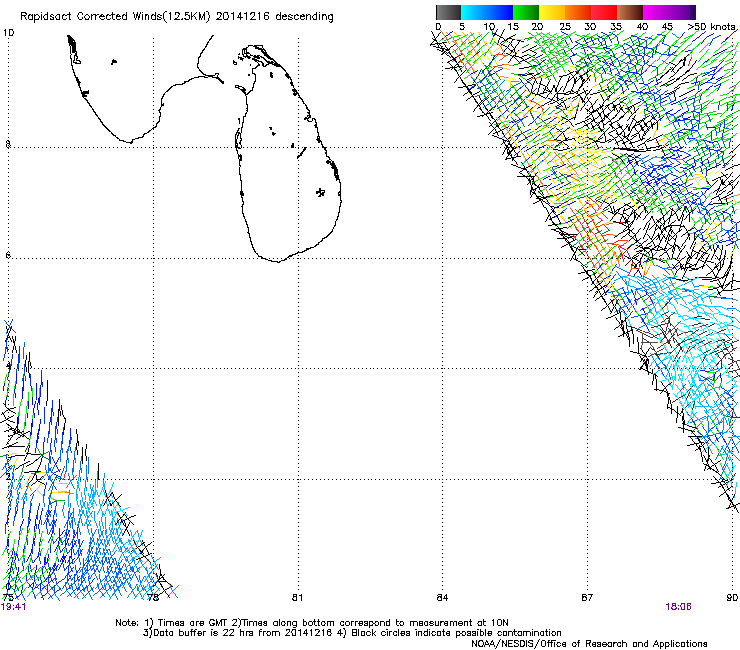Click the '25' legend scale label
The image size is (740, 650).
click(565, 27)
